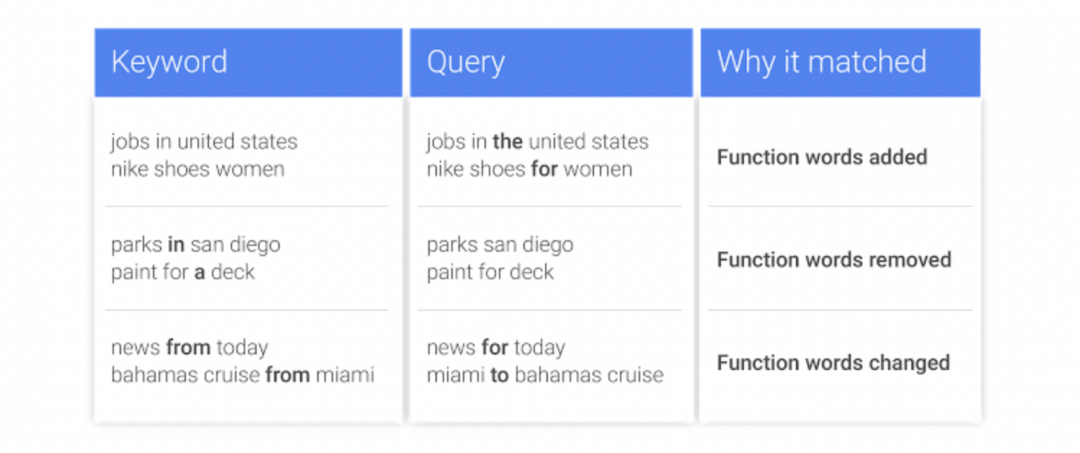Viewport: 1080px width, 453px height.
Task: Select query "nike shoes for women"
Action: pos(529,169)
